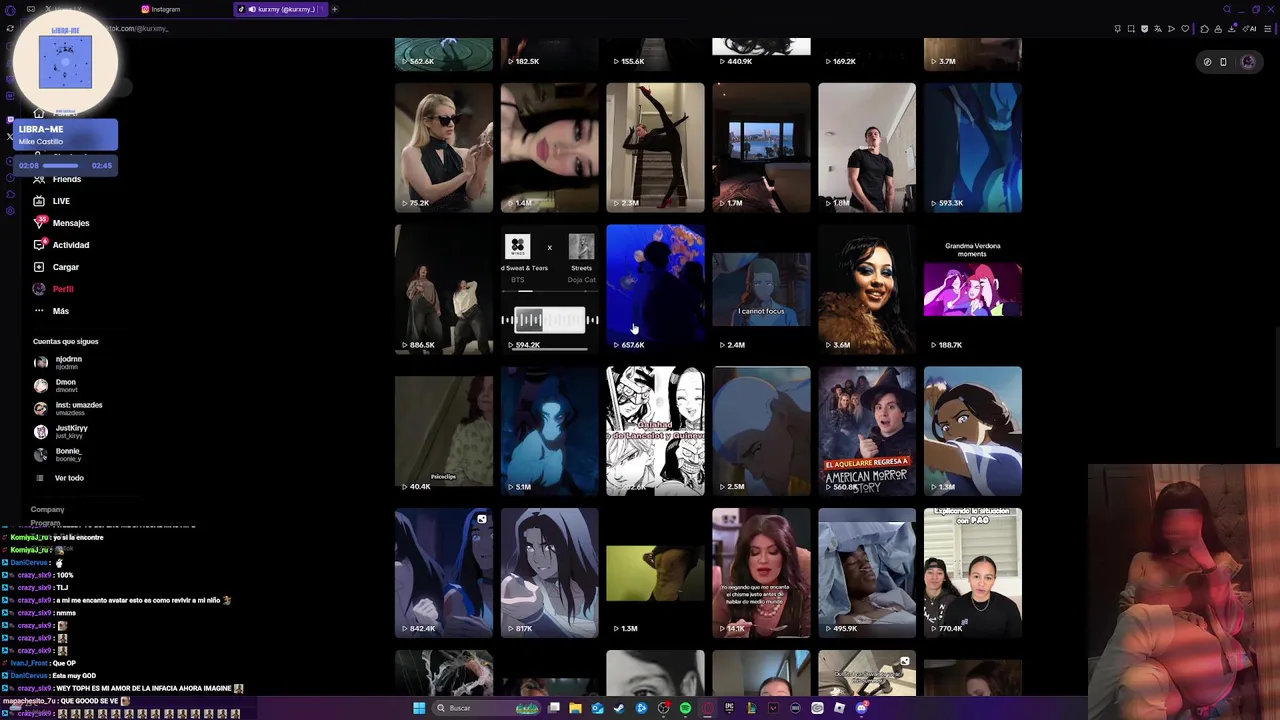Open the TikTok get-app phone icon
The image size is (1280, 720).
[1223, 62]
